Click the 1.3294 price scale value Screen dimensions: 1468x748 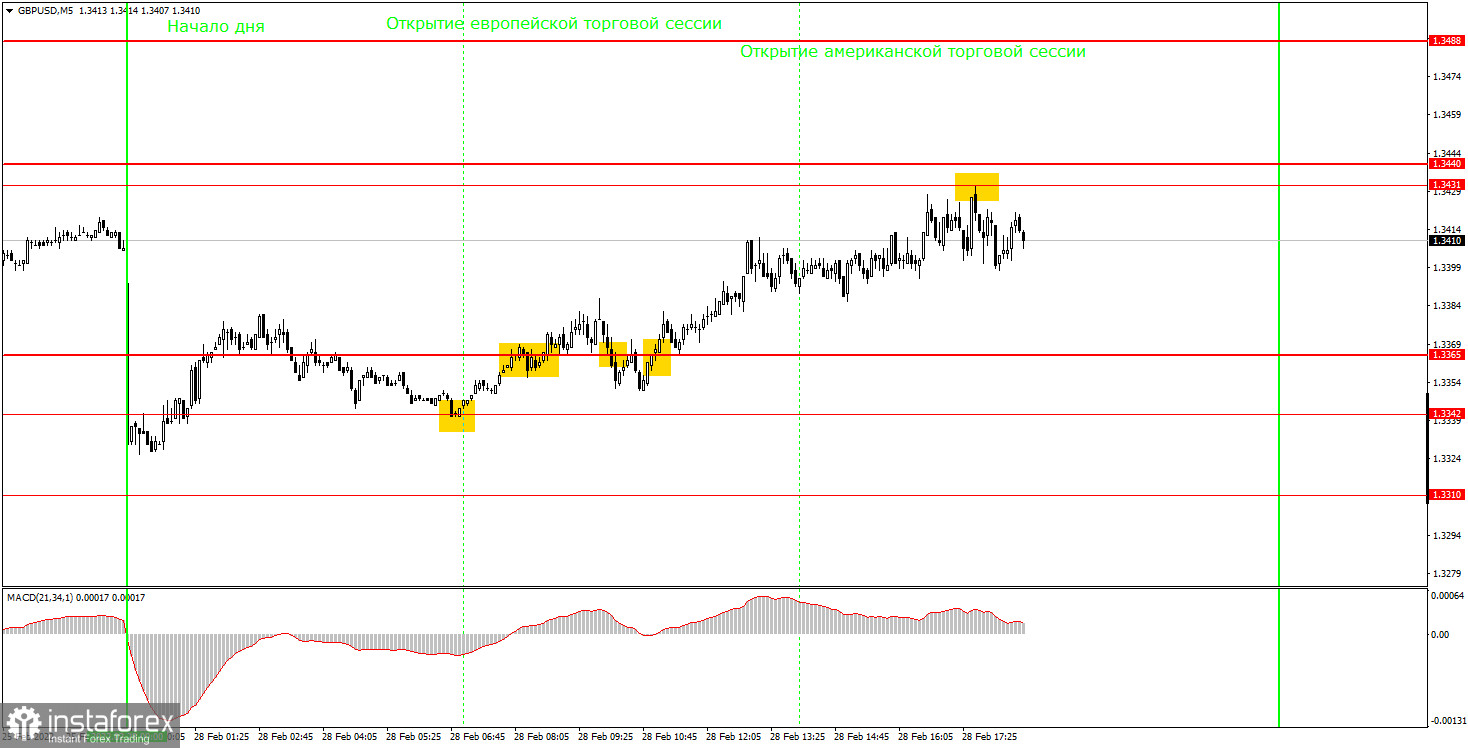[x=1446, y=536]
